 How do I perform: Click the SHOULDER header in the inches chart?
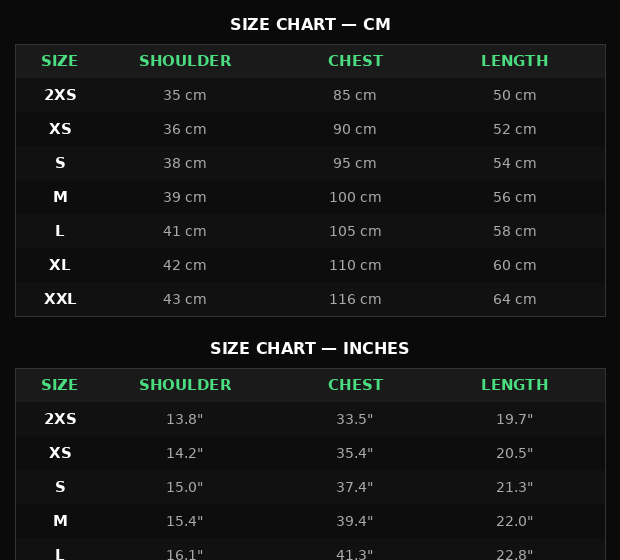point(185,385)
